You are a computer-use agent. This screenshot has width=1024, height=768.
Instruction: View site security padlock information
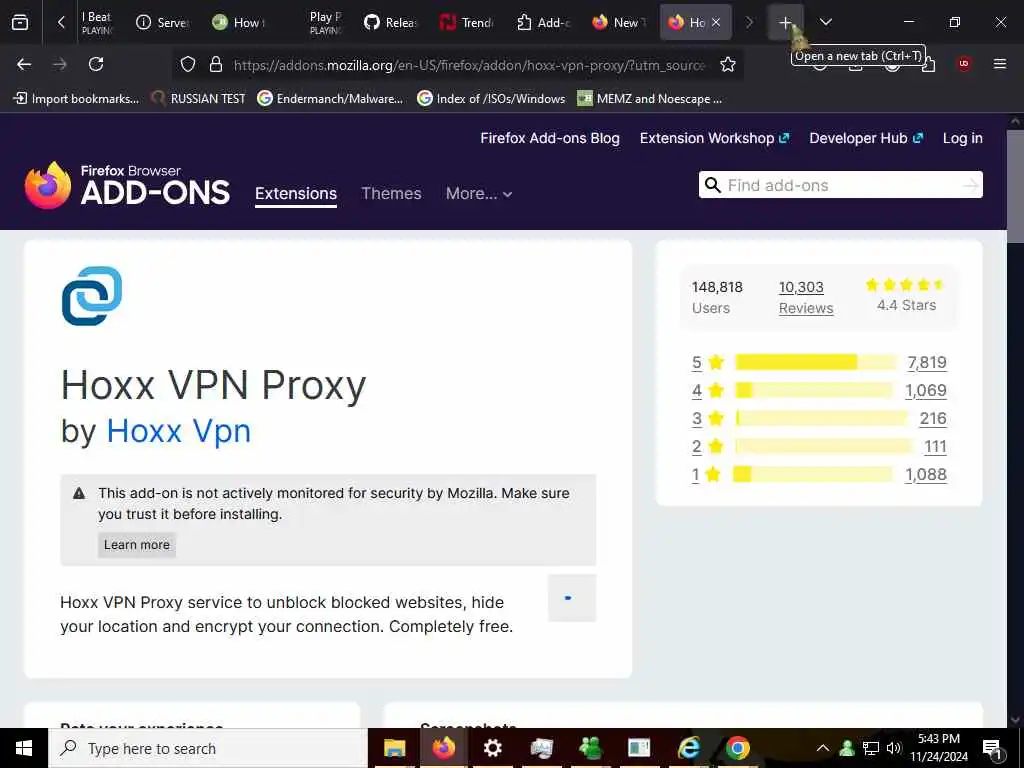point(216,64)
